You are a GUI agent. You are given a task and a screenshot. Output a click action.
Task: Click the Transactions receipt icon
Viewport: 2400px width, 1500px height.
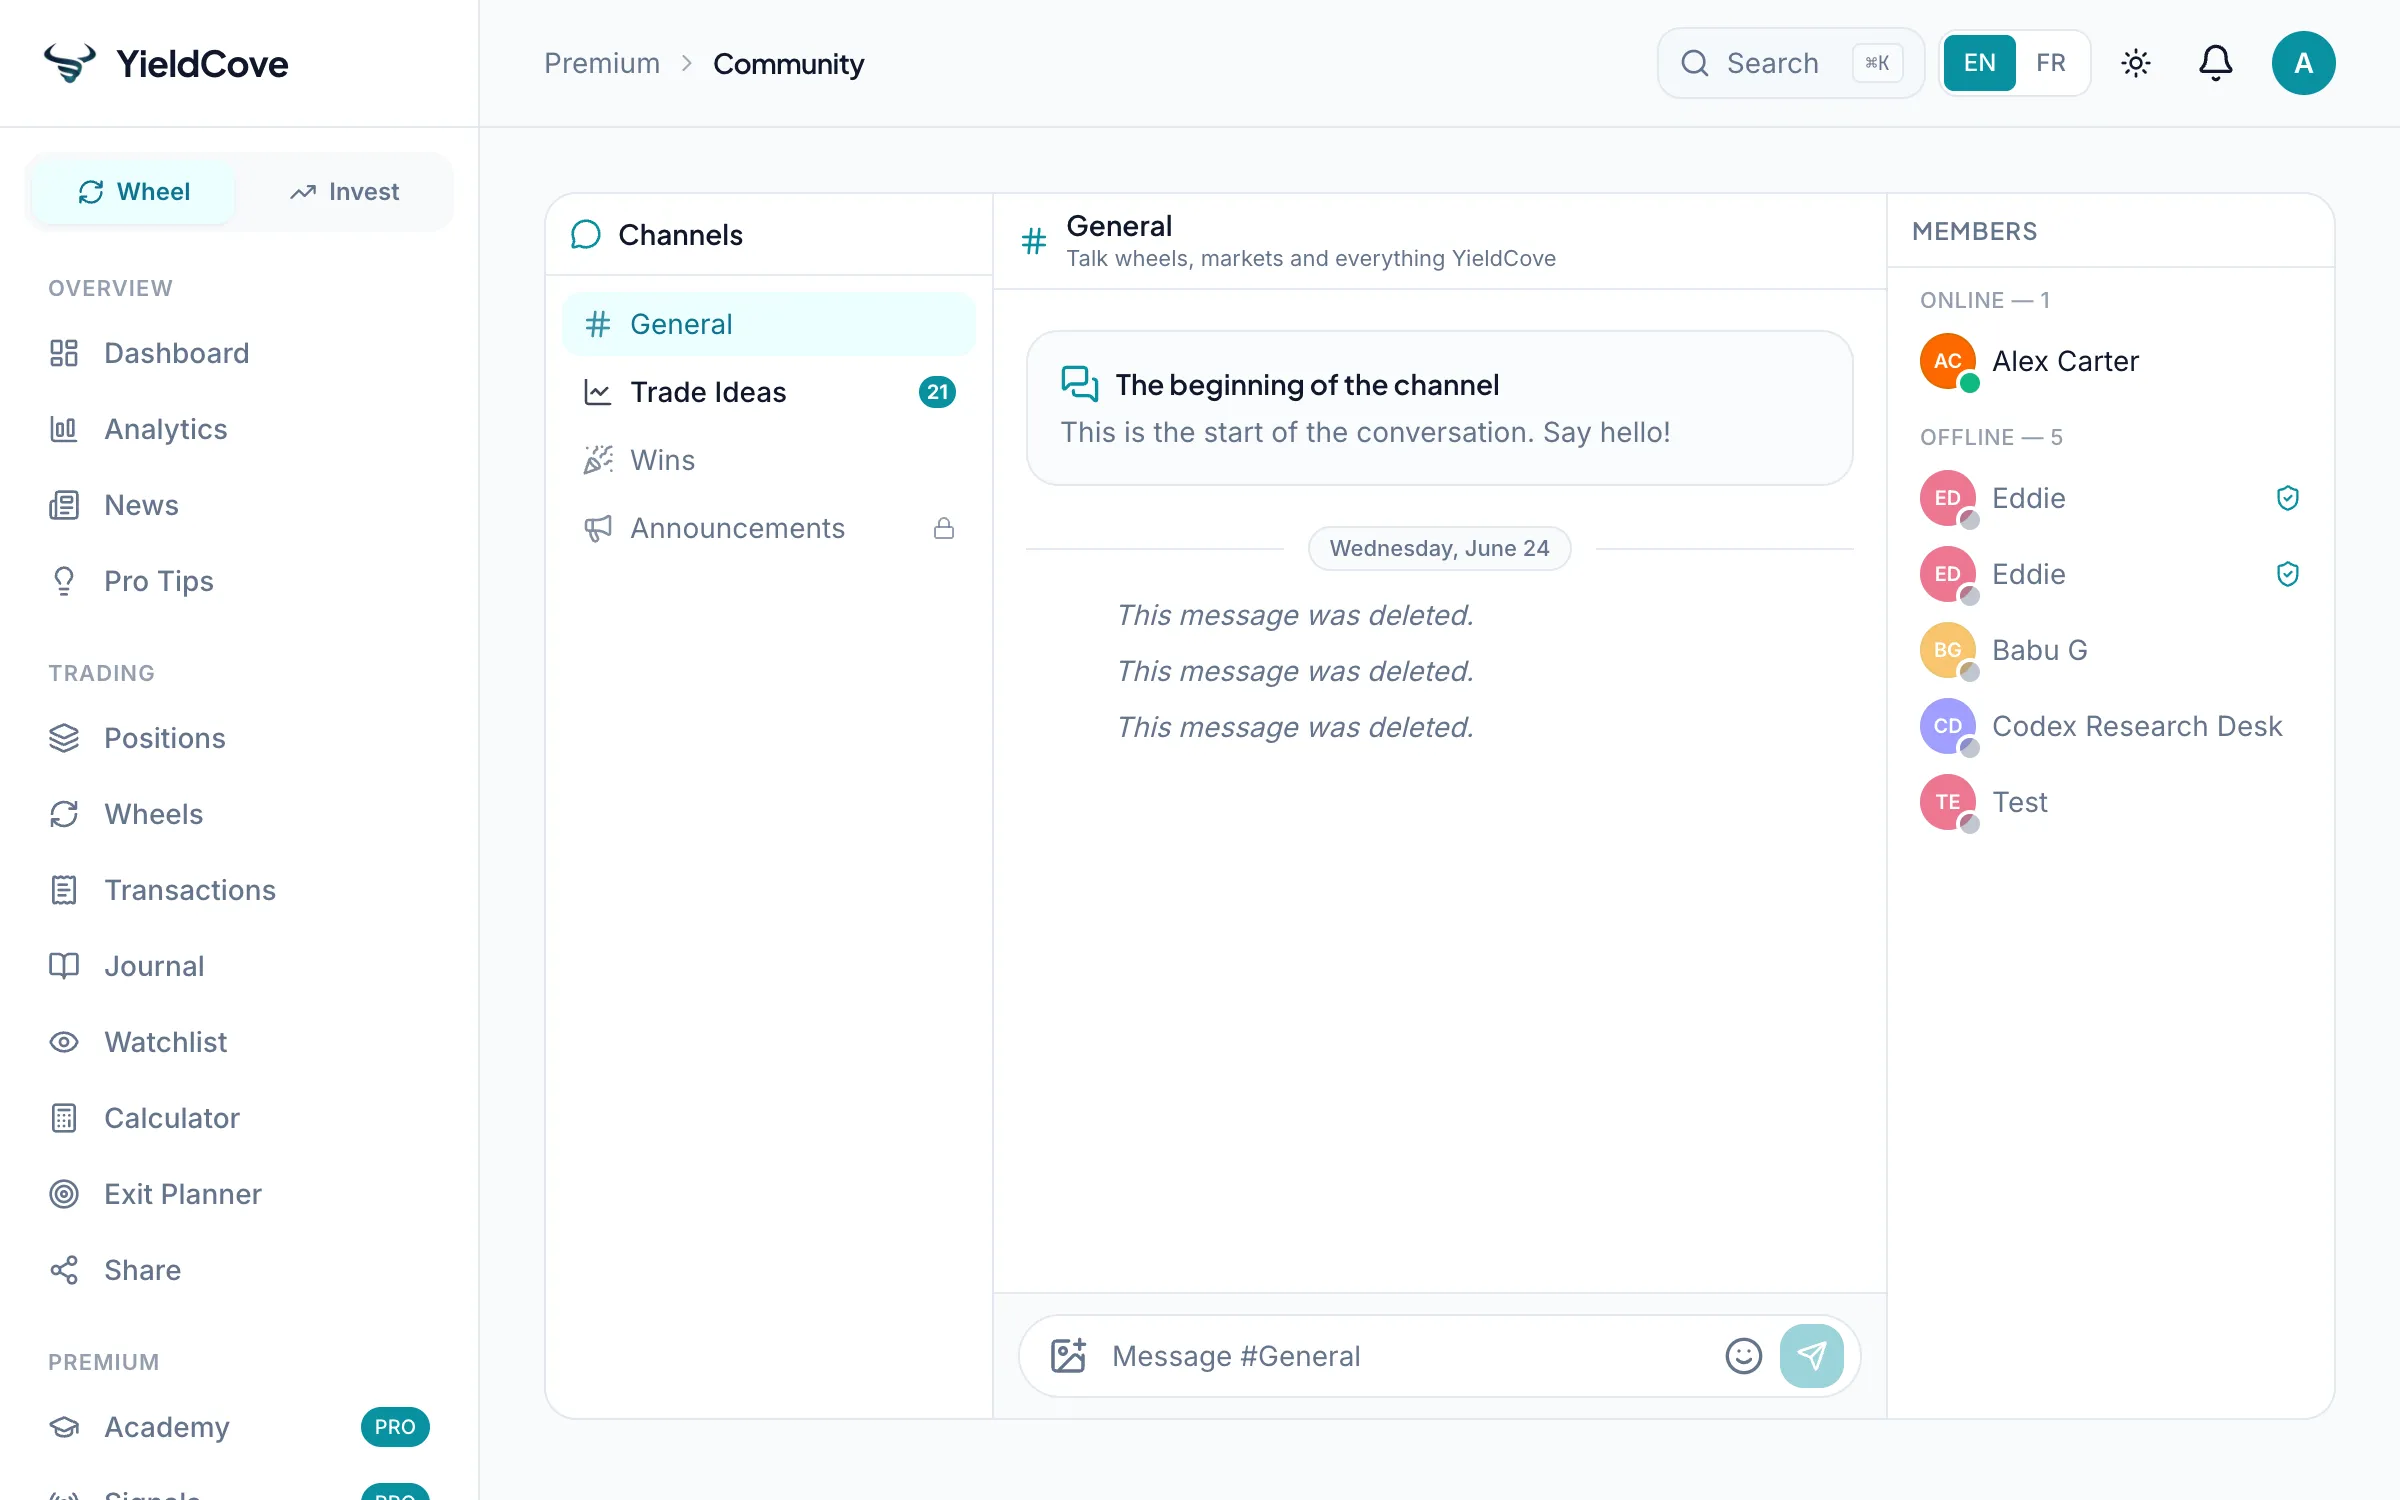64,890
